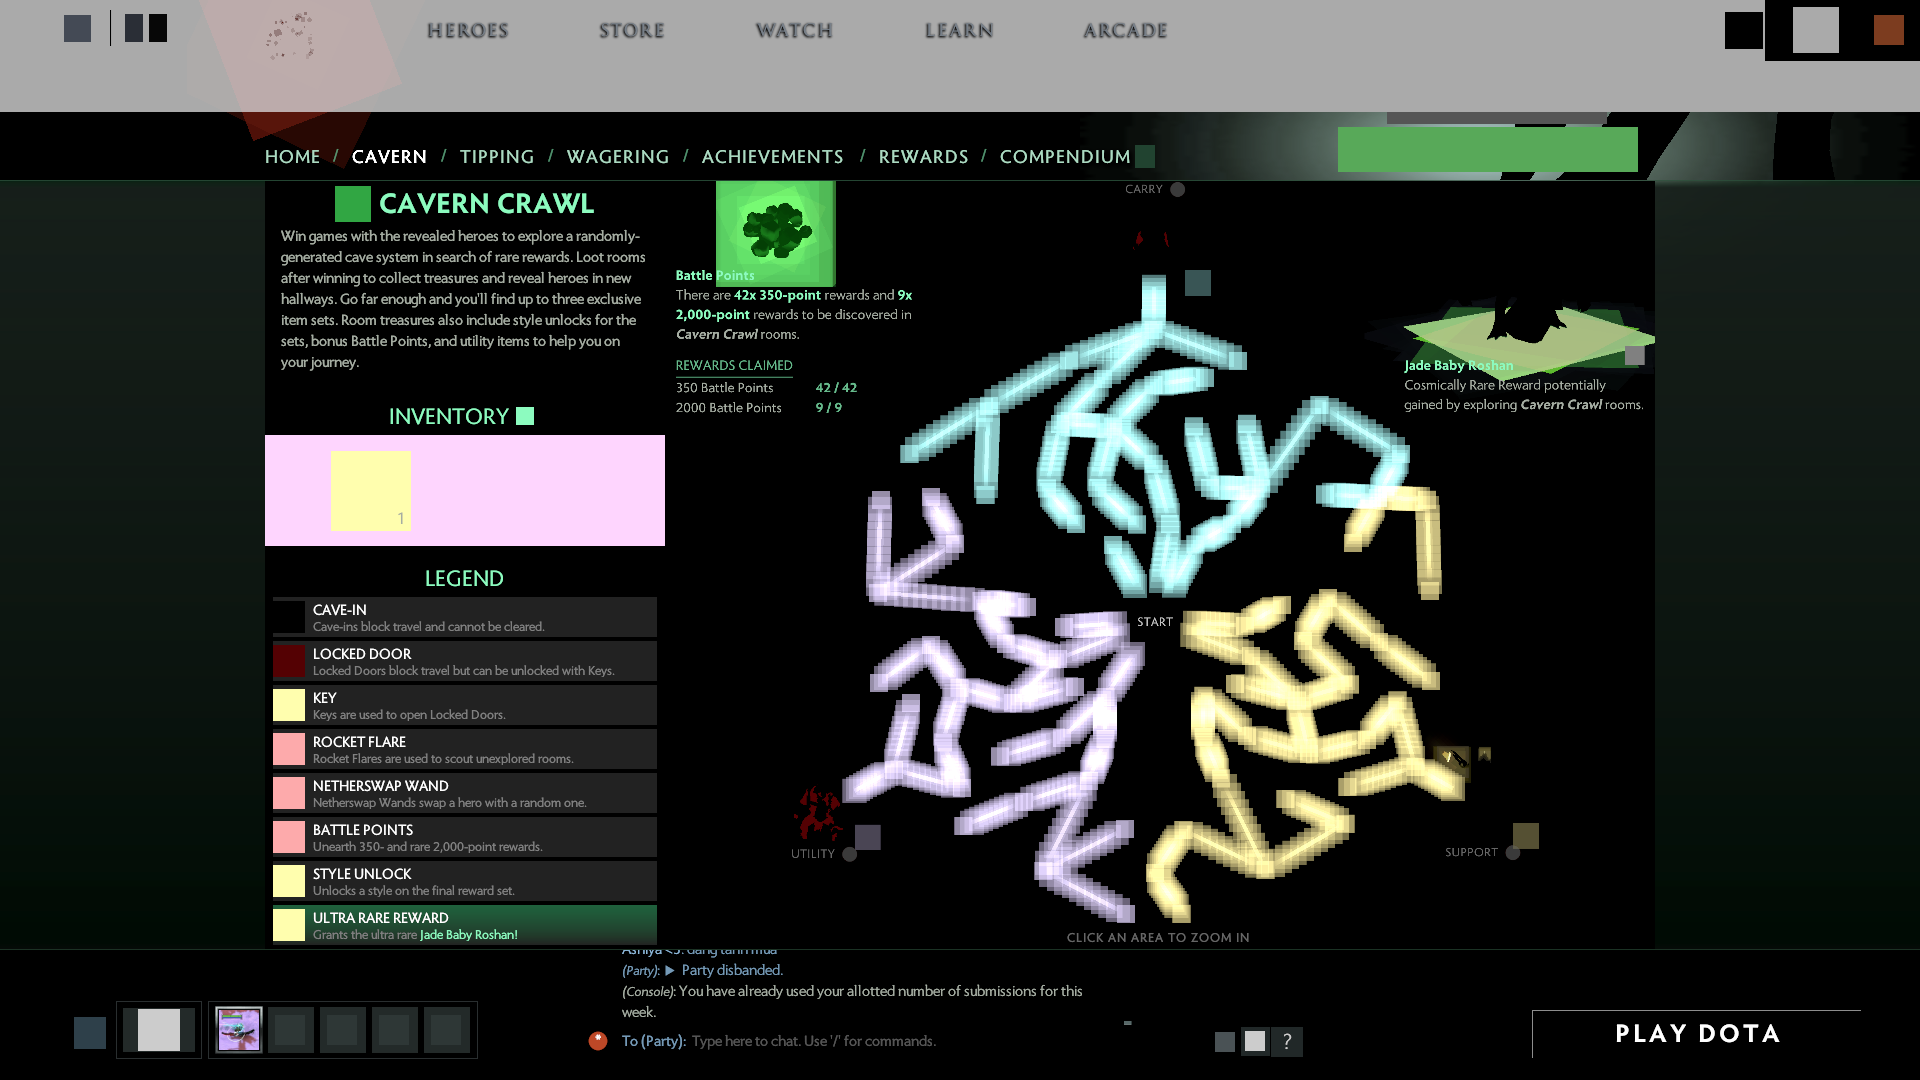Viewport: 1920px width, 1080px height.
Task: Open the white profile card in the bottom bar
Action: (x=159, y=1030)
